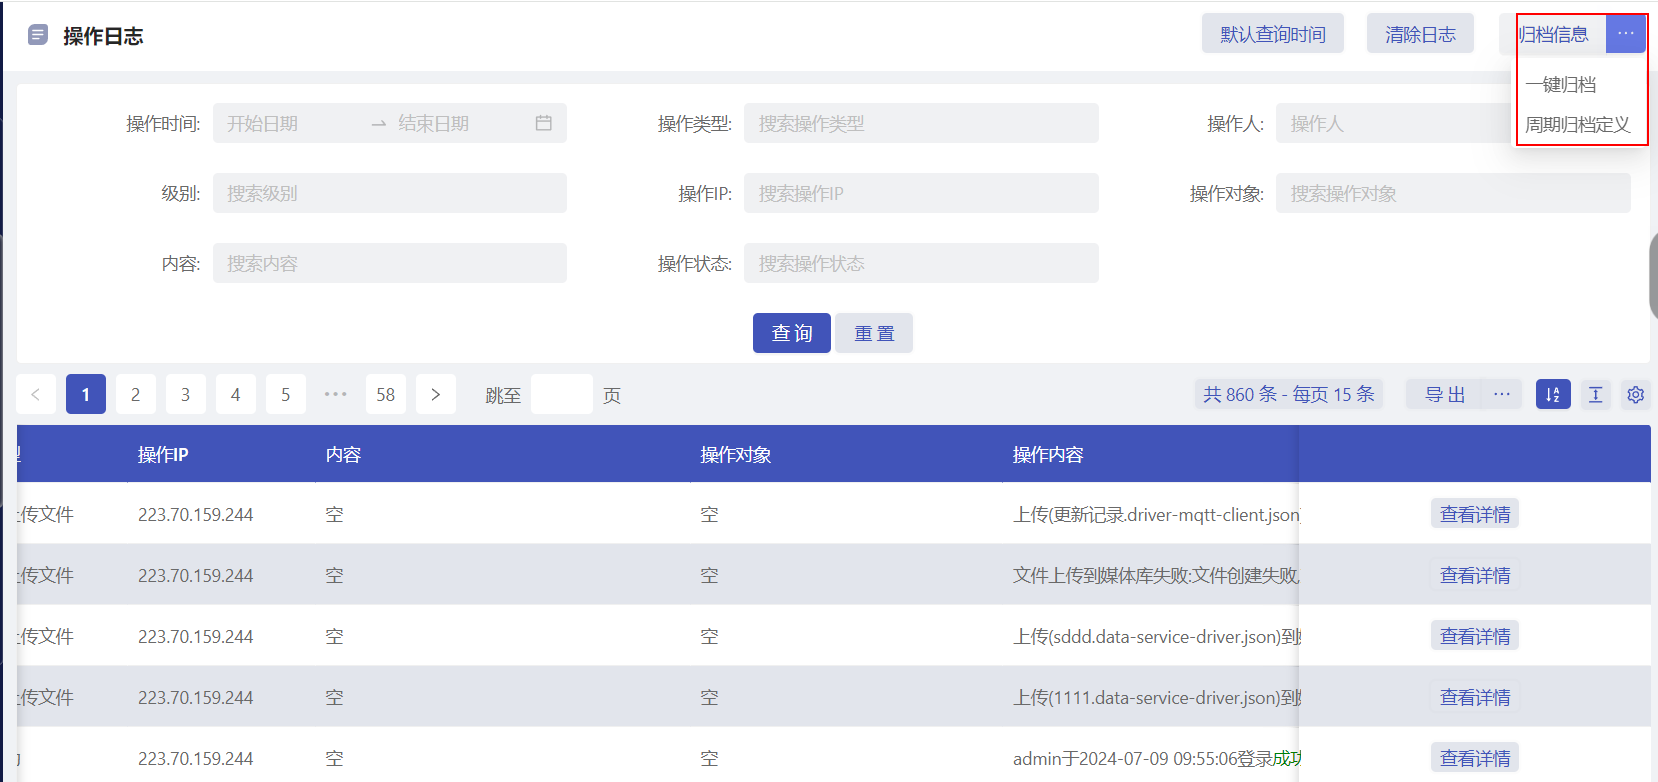View details for 文件上传到媒体库失败 row

[1475, 575]
